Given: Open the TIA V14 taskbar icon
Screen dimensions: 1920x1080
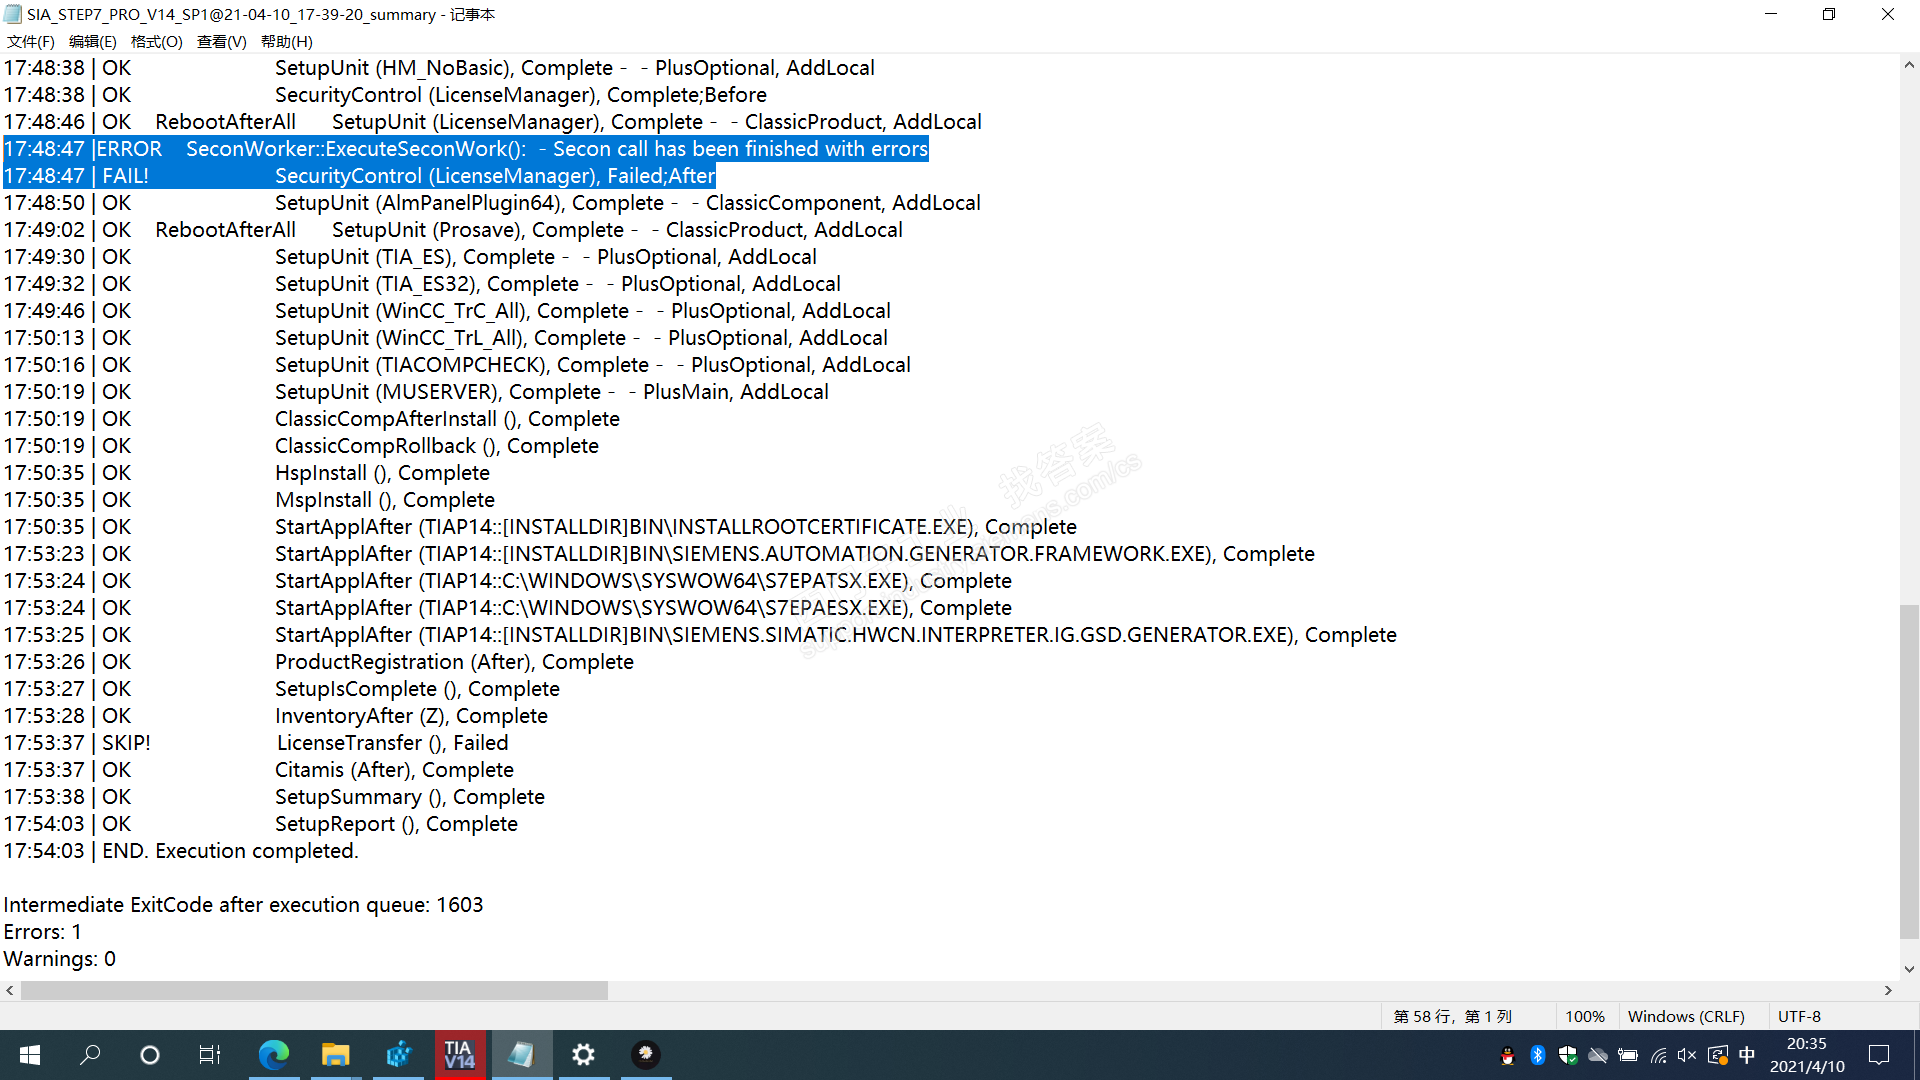Looking at the screenshot, I should 459,1055.
